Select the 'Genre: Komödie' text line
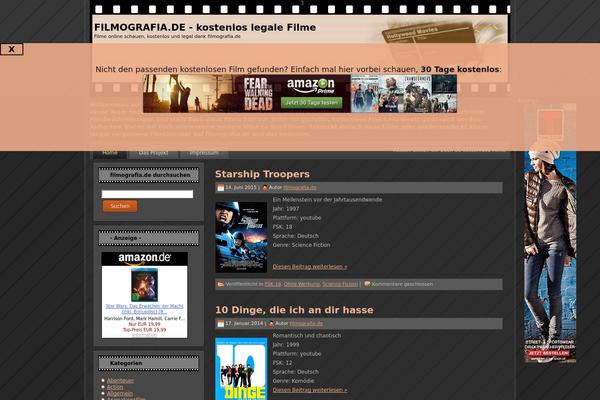Viewport: 600px width, 400px height. click(x=293, y=381)
